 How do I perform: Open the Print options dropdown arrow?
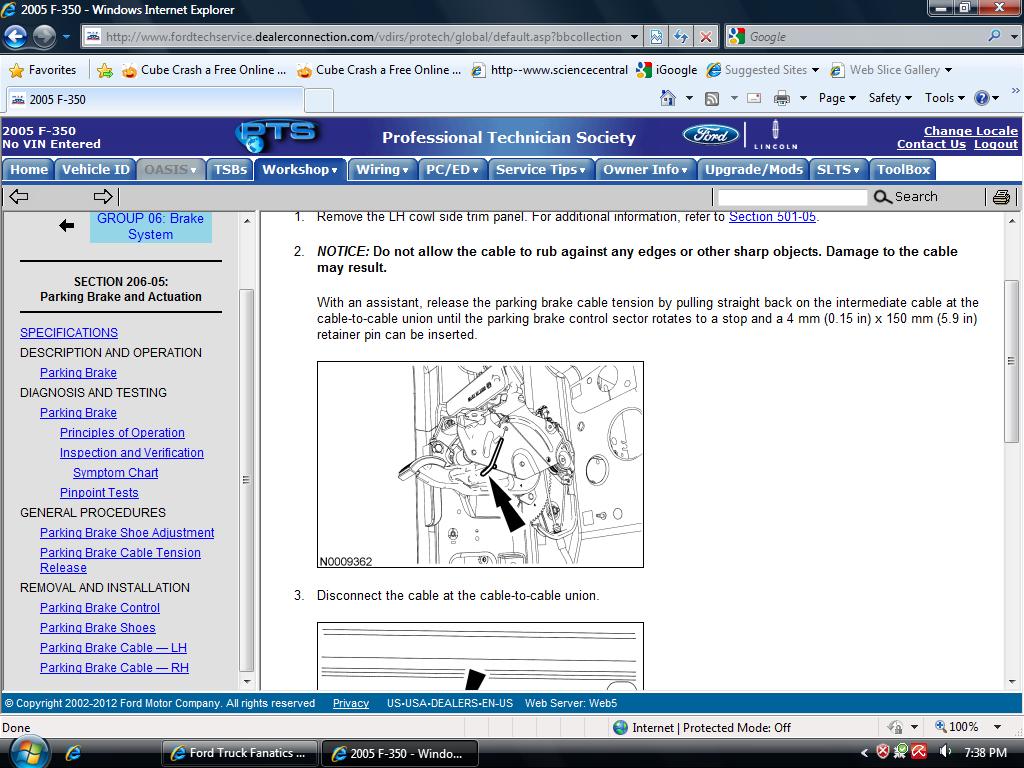click(x=803, y=98)
